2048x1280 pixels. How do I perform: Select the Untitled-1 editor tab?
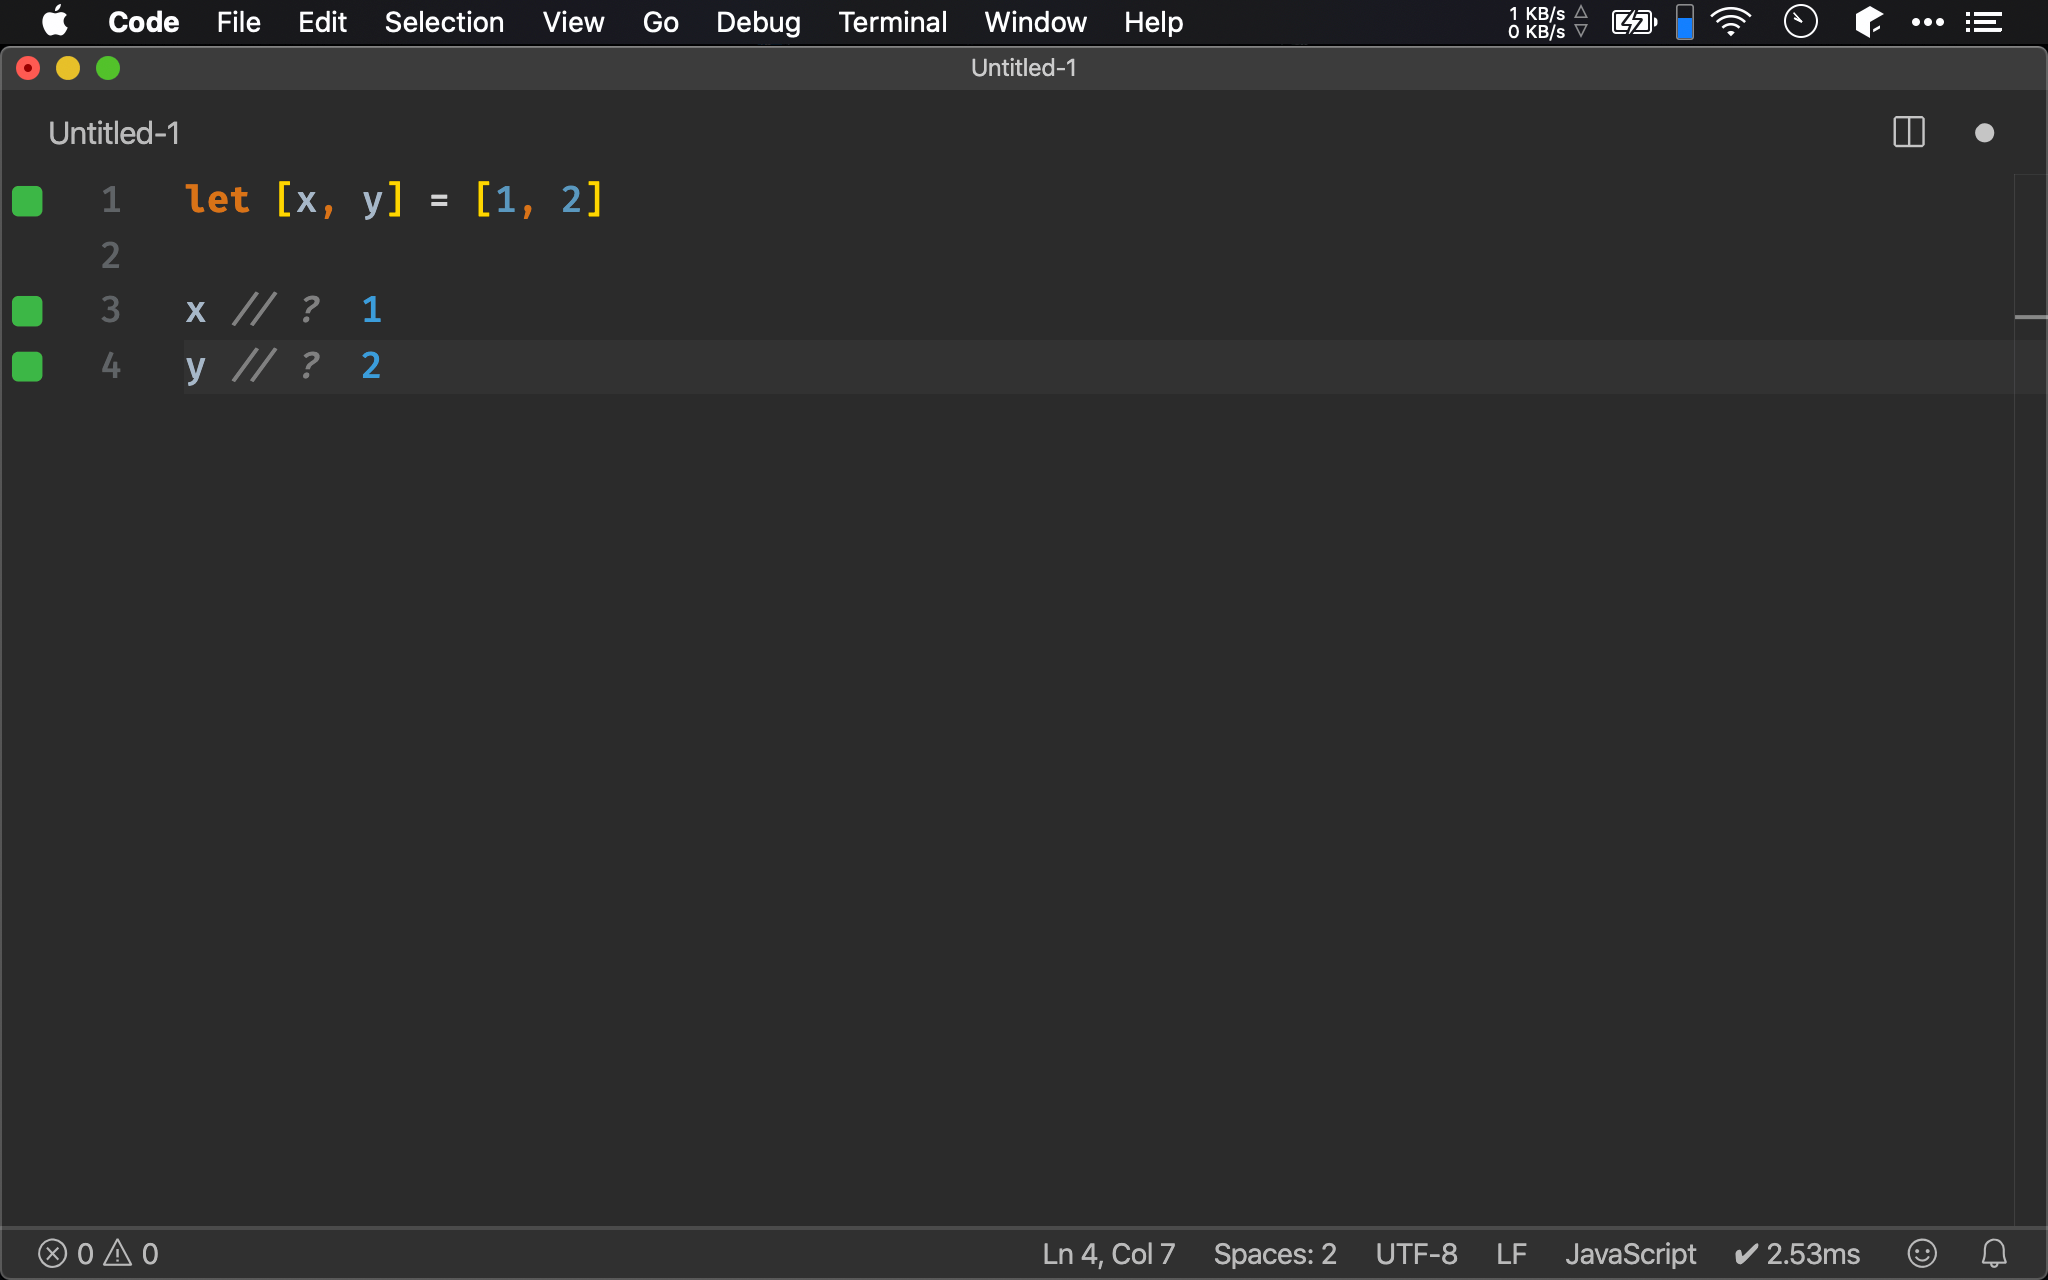114,133
